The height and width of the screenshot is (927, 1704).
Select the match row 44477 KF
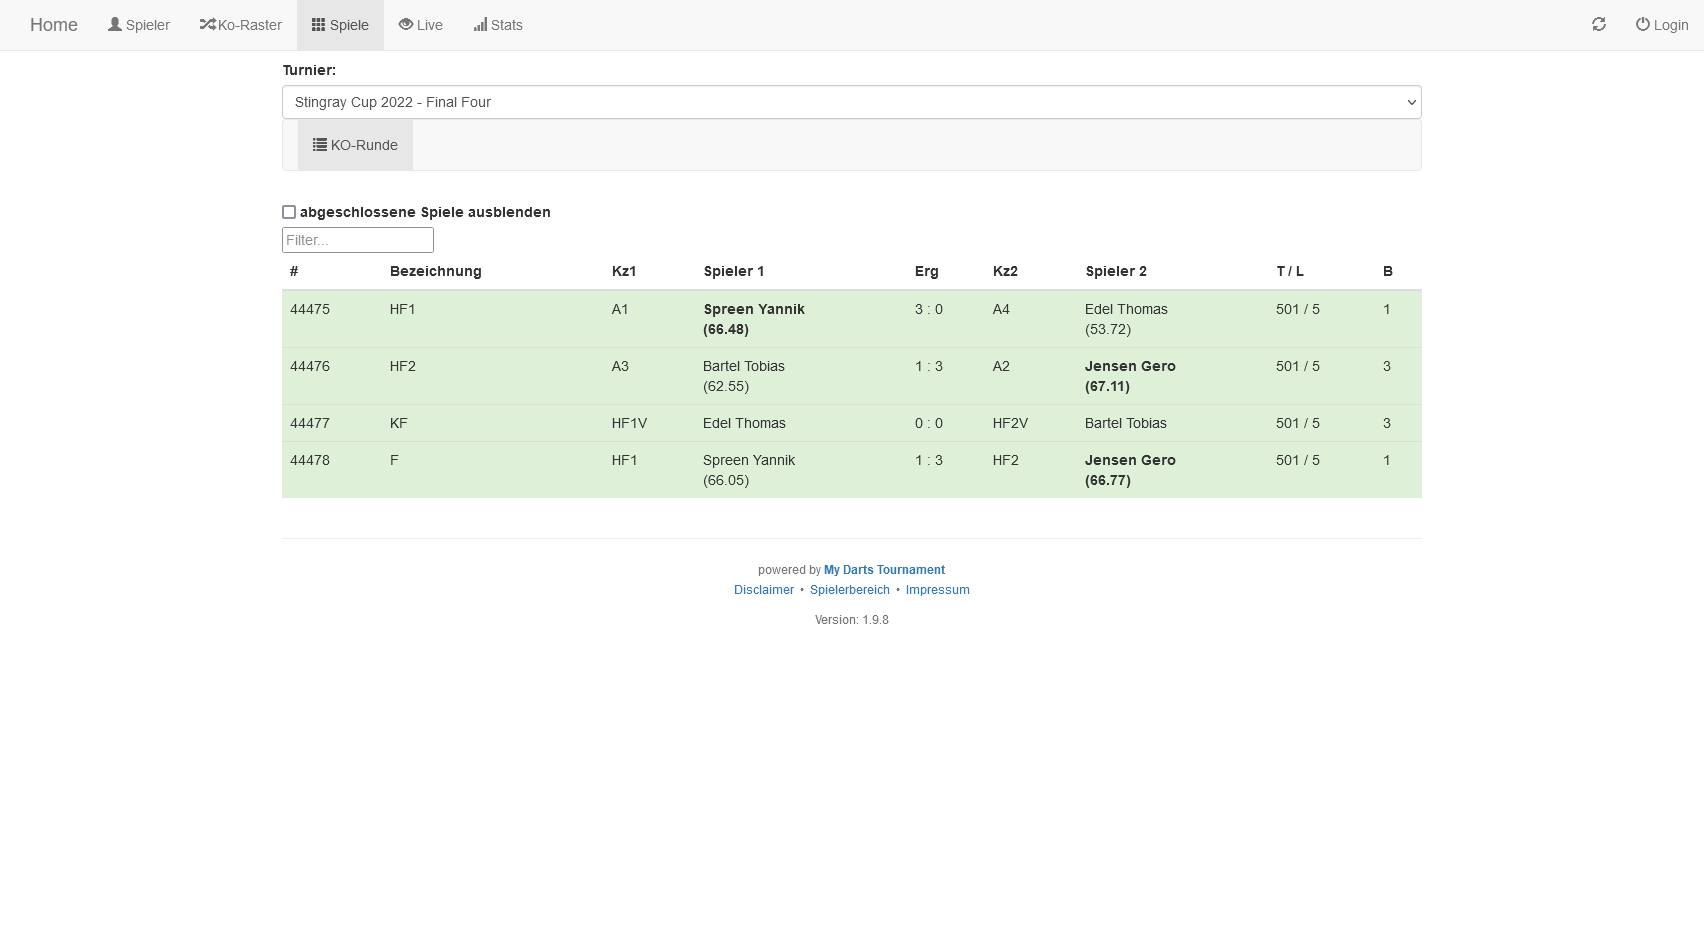click(851, 423)
